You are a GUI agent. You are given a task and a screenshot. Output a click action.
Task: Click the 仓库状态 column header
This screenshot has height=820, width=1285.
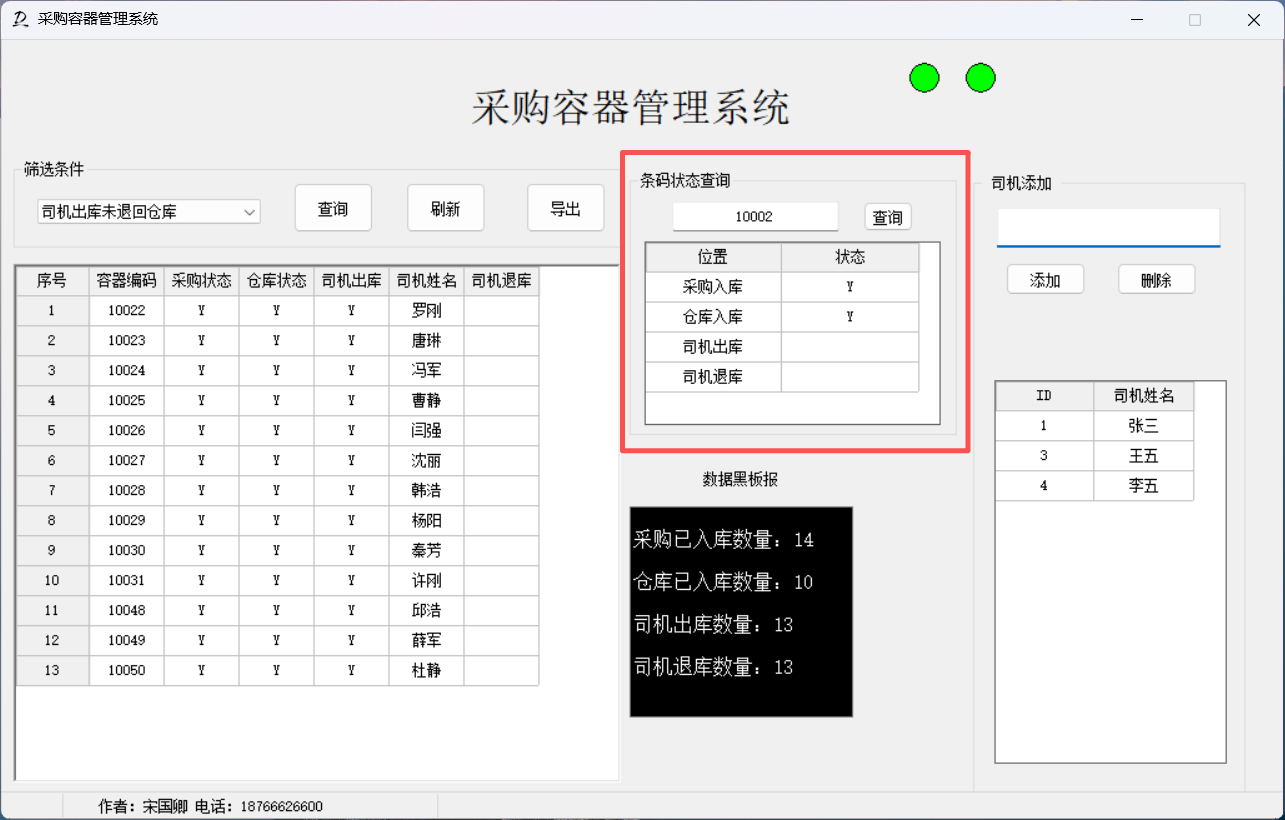pyautogui.click(x=277, y=281)
